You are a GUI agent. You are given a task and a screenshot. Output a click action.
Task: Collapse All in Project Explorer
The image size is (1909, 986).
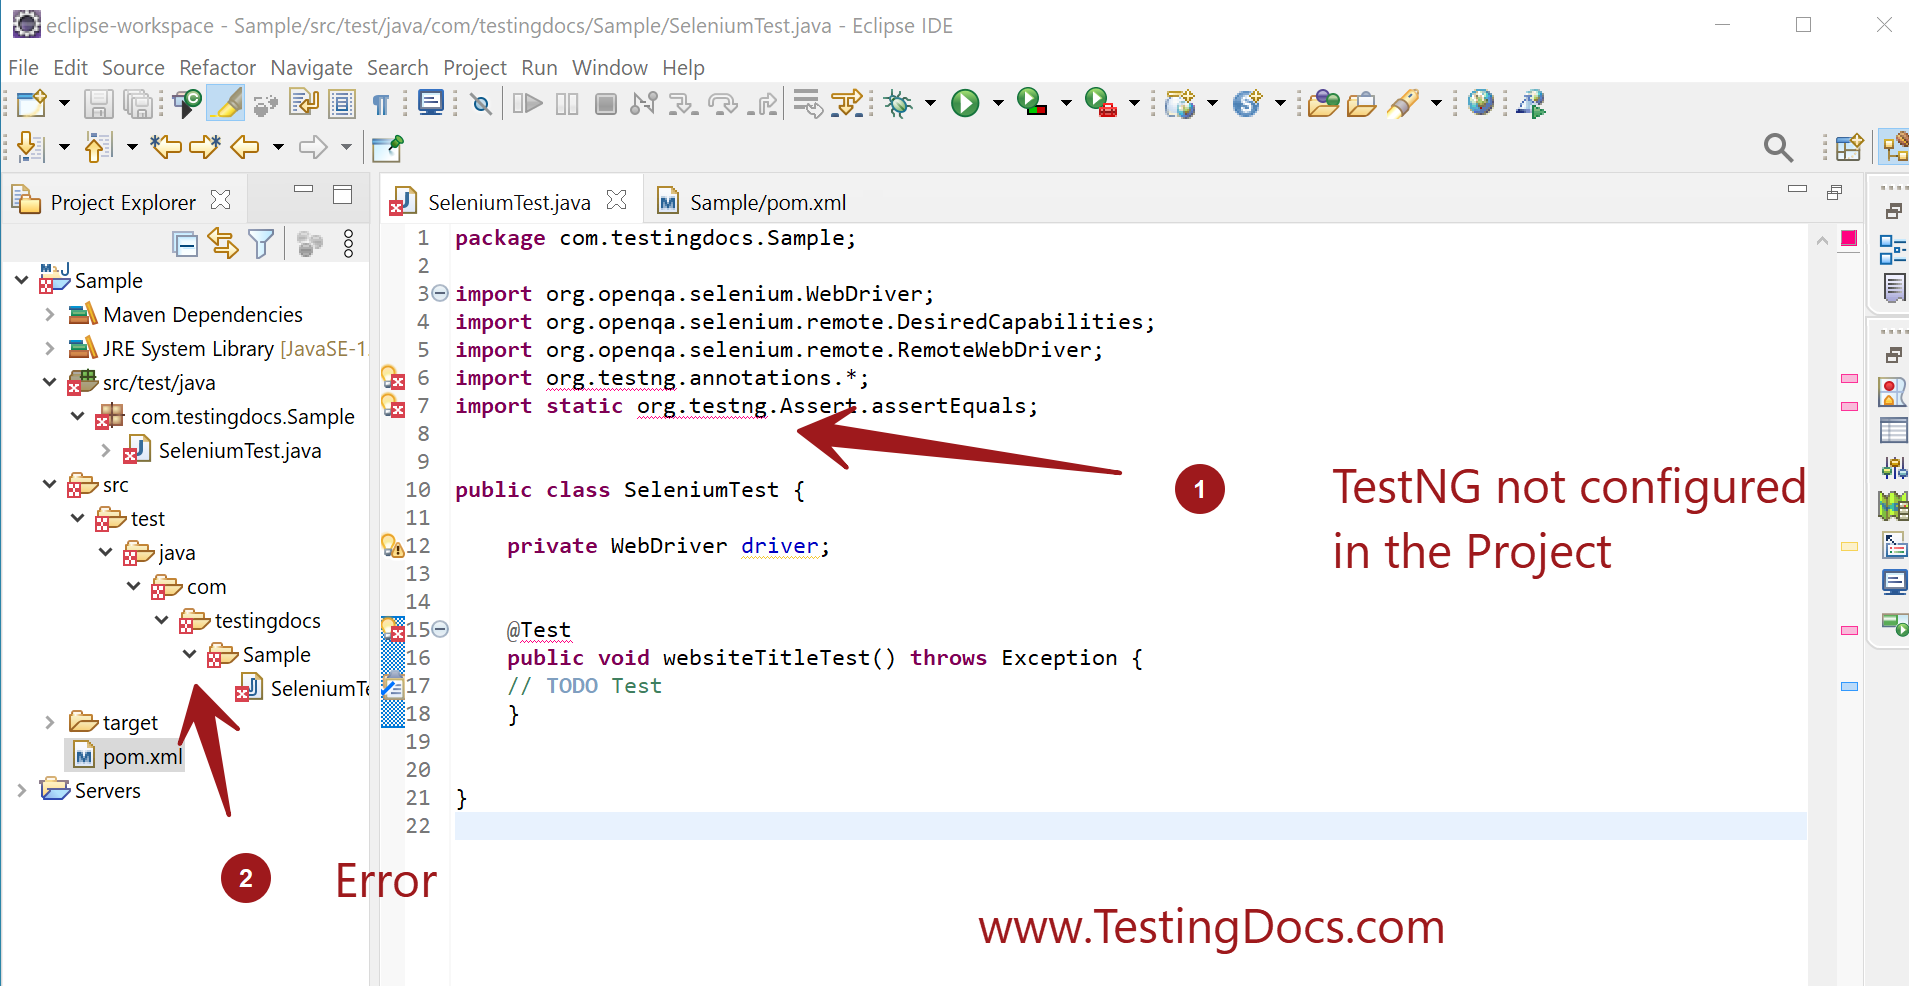(186, 243)
